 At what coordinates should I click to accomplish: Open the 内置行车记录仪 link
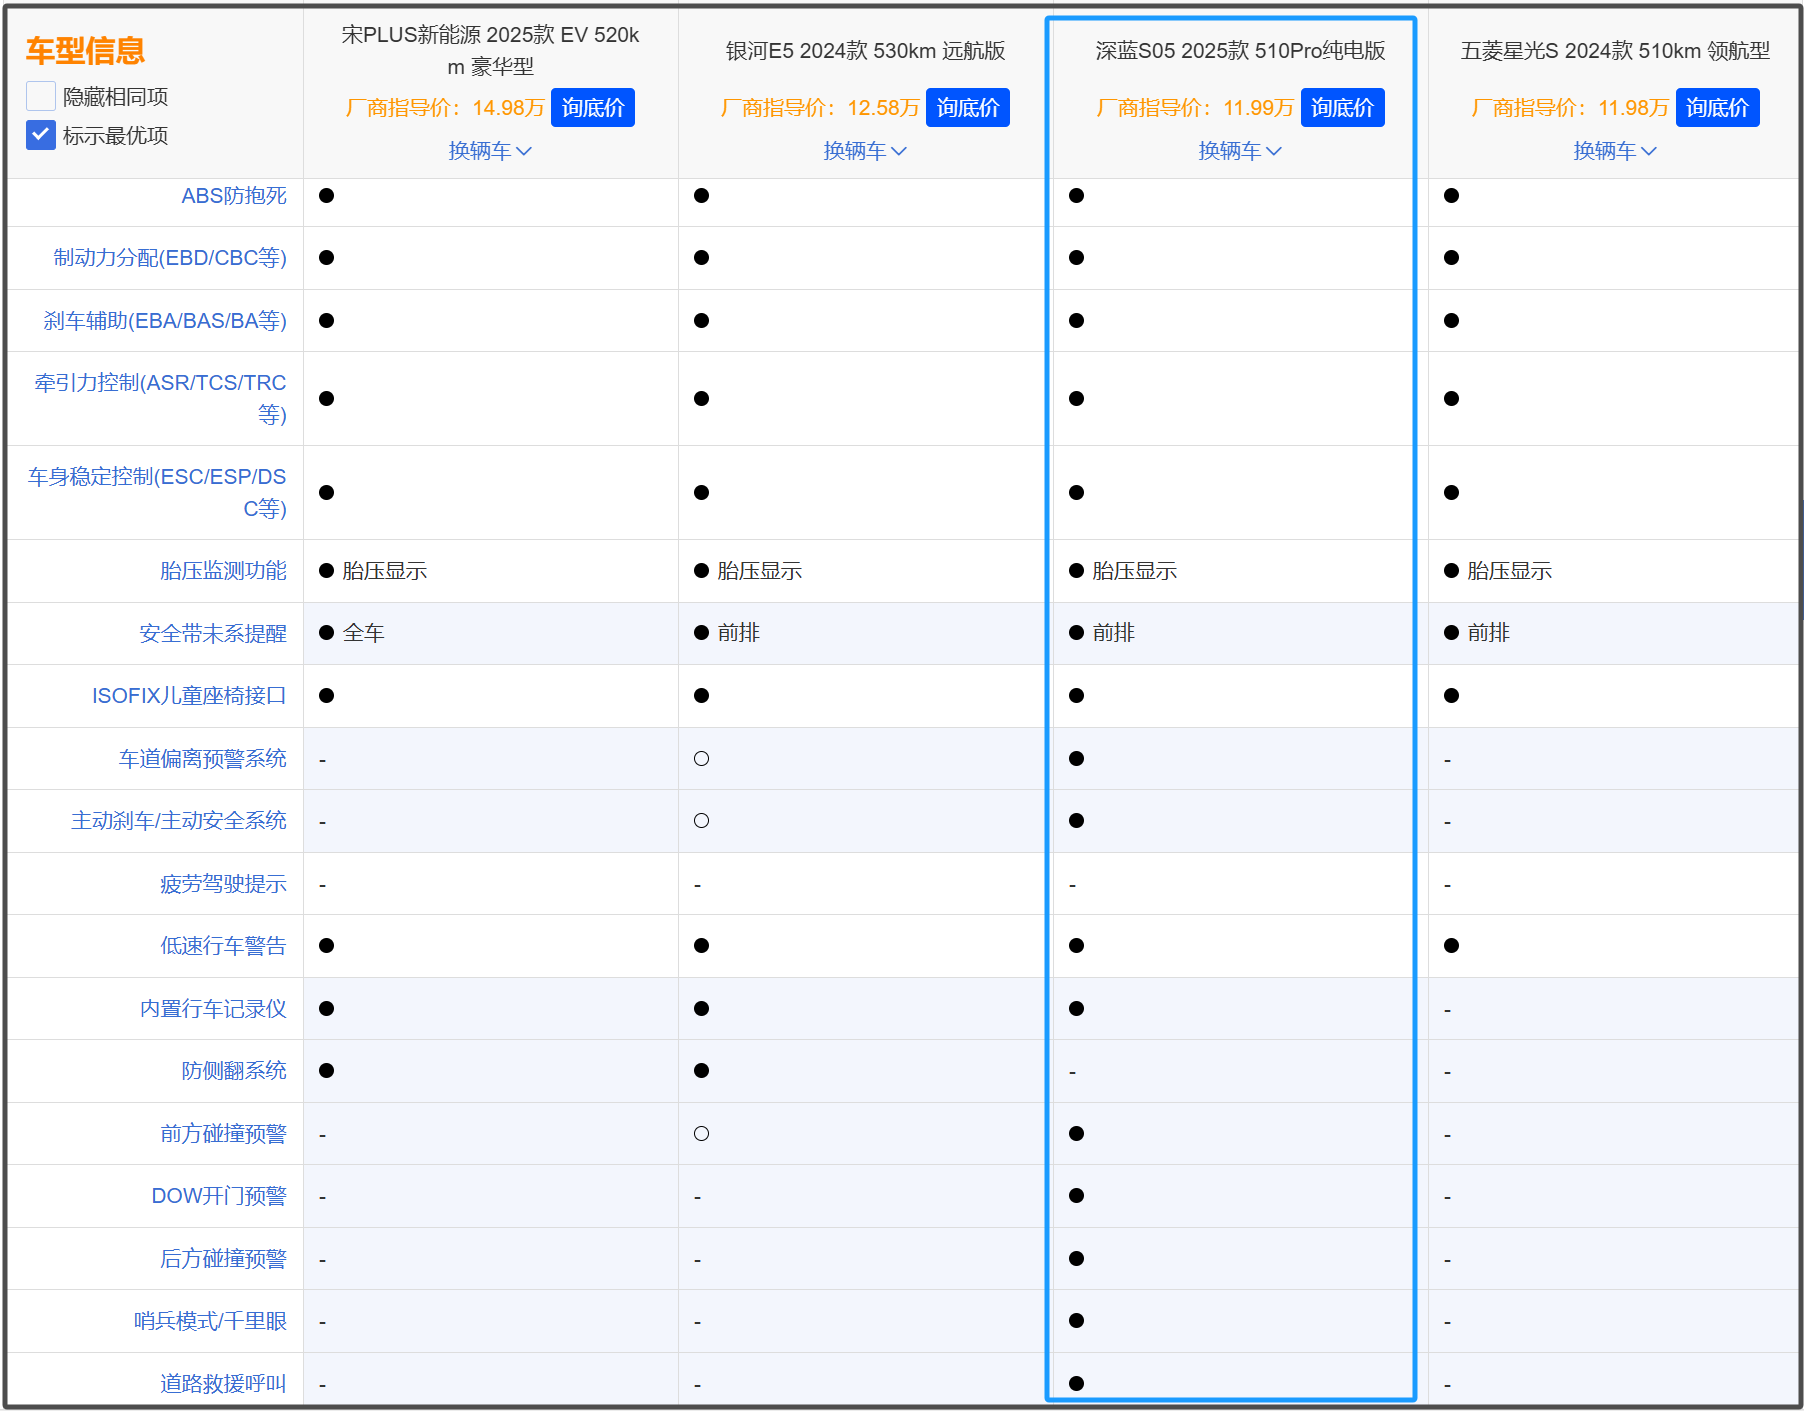pyautogui.click(x=213, y=1009)
